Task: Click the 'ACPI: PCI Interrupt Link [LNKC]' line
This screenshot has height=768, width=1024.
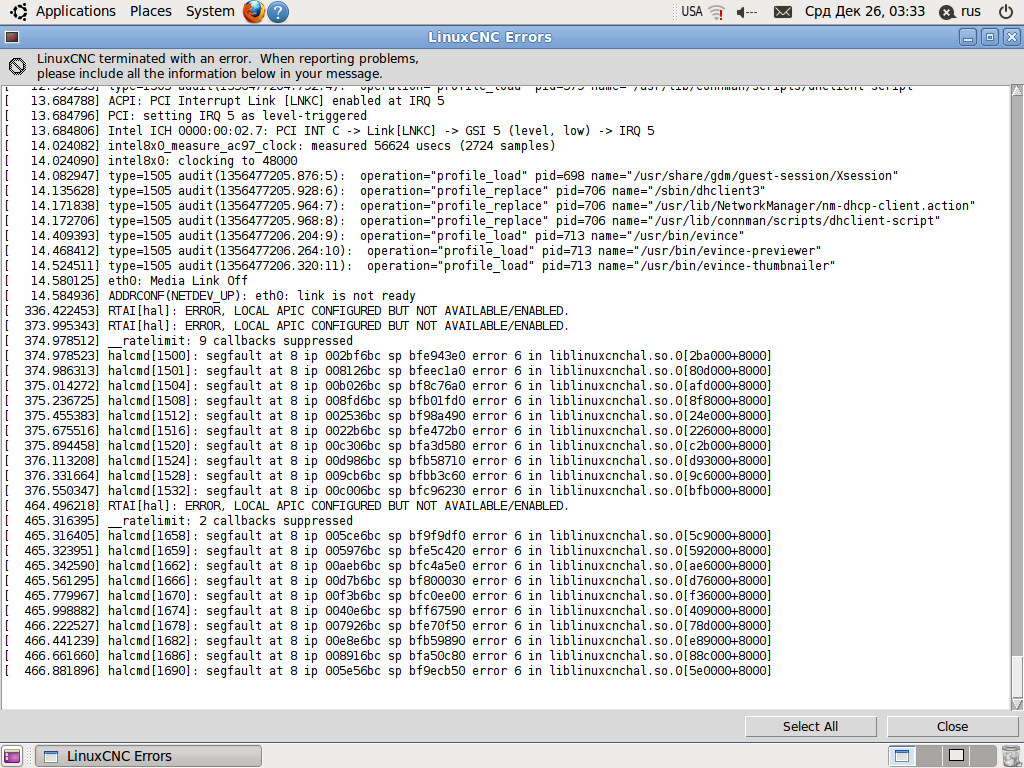Action: (225, 101)
